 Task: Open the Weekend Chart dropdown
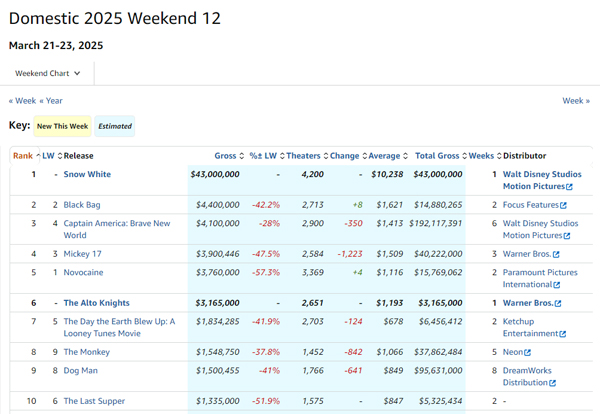coord(47,73)
